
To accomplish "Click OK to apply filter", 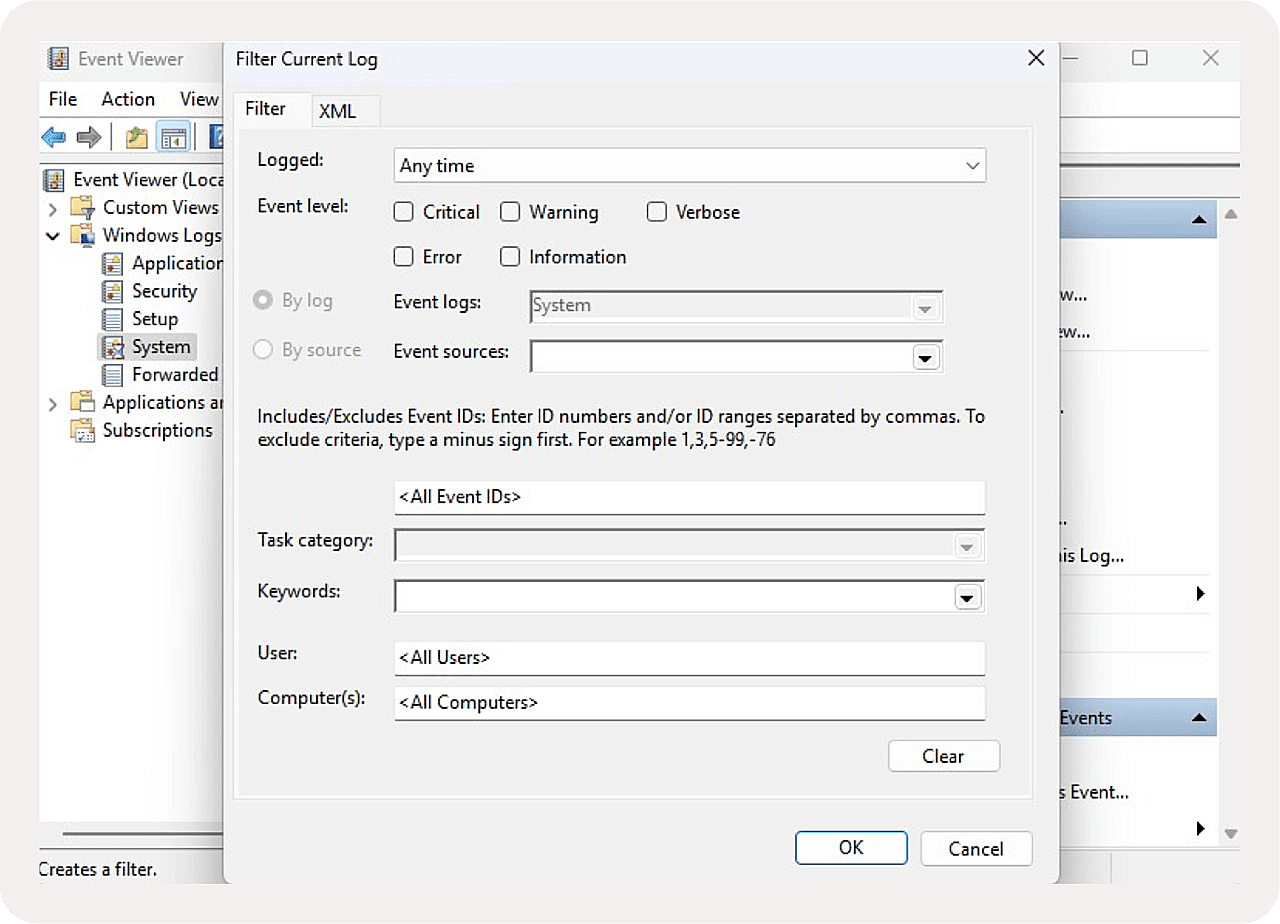I will (851, 848).
